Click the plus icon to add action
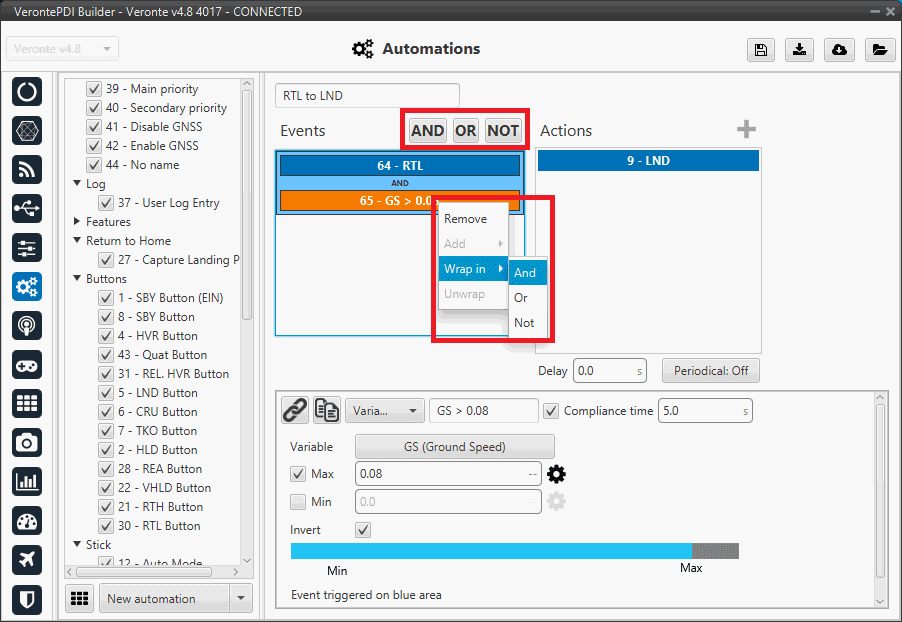Viewport: 902px width, 622px height. (x=746, y=130)
